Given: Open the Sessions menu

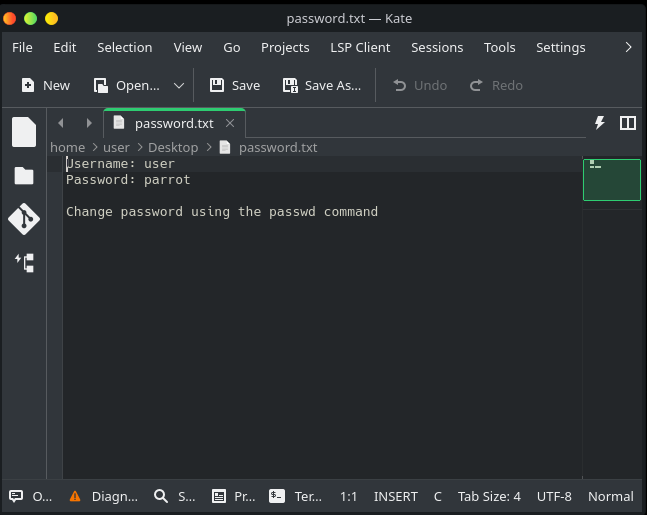Looking at the screenshot, I should pyautogui.click(x=437, y=47).
